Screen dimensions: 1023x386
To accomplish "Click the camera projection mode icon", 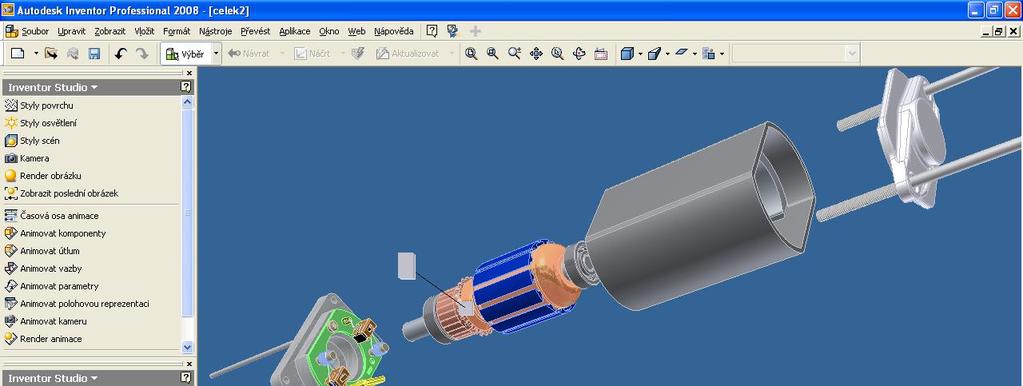I will pos(654,54).
